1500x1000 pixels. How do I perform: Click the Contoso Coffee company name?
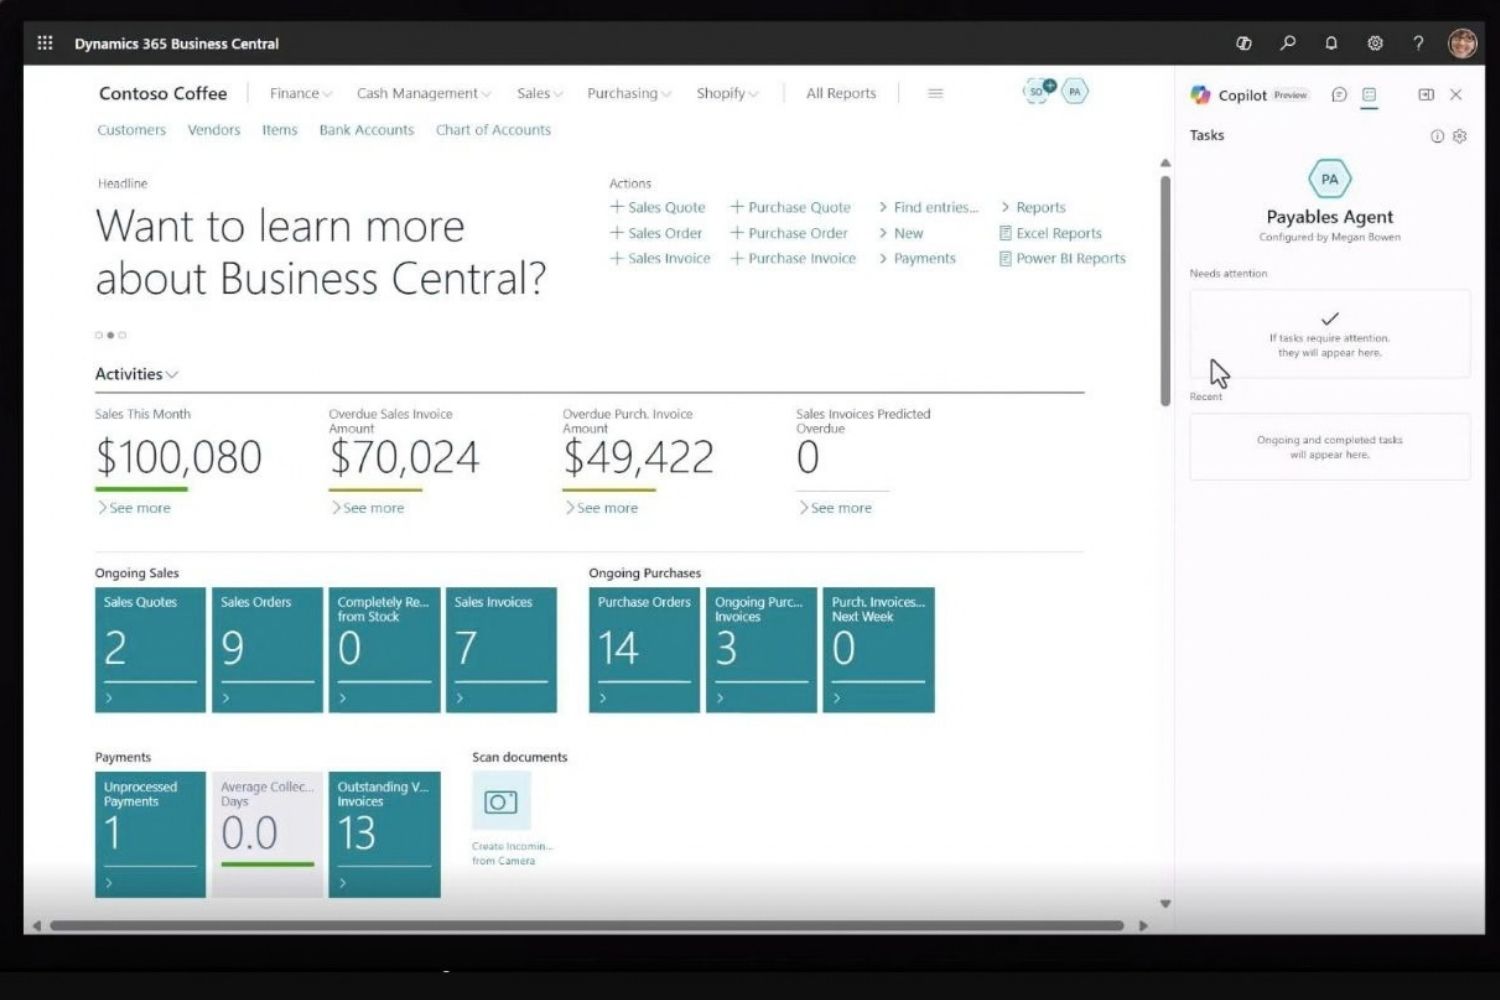click(163, 93)
